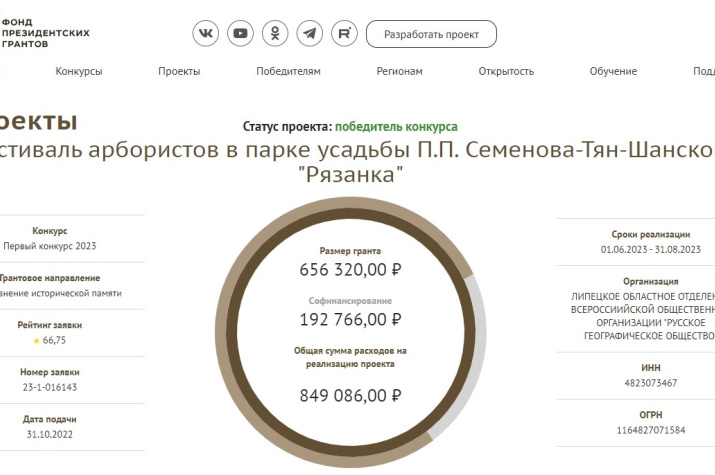Click the dates 01.06.2023 - 31.08.2023
715x475 pixels.
pyautogui.click(x=651, y=249)
